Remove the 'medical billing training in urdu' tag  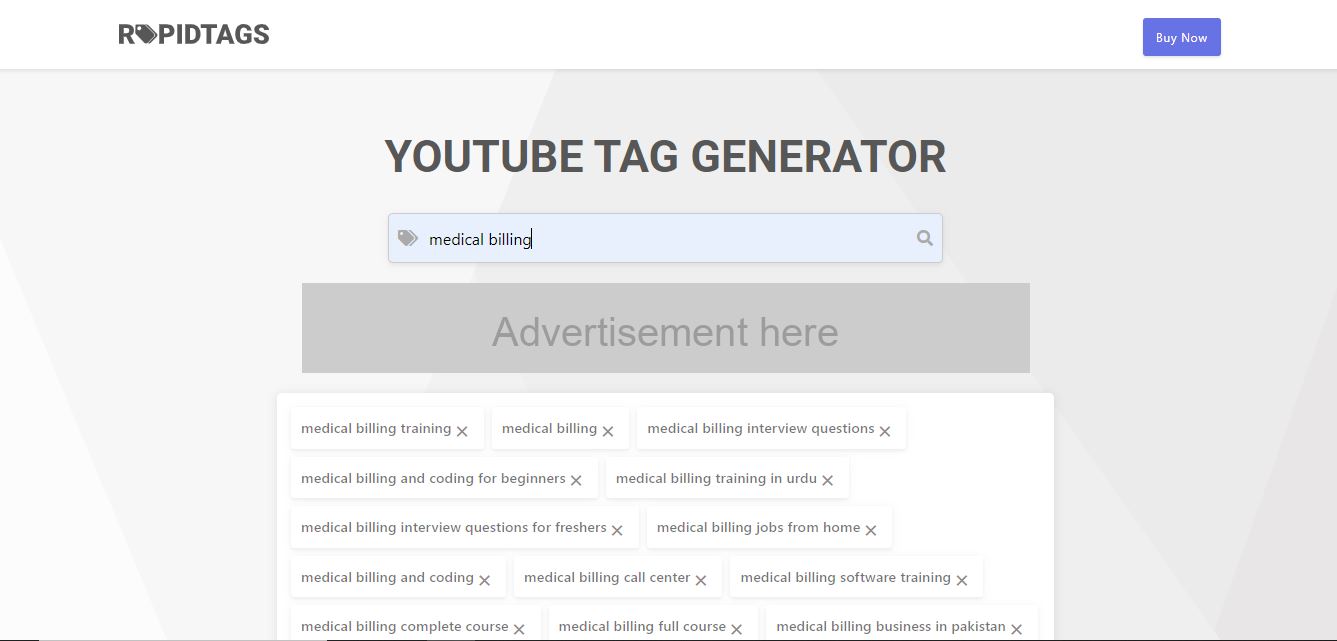(x=827, y=479)
